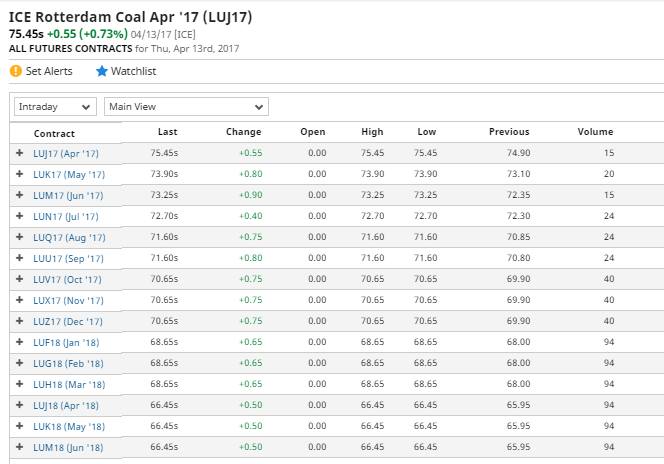Image resolution: width=664 pixels, height=464 pixels.
Task: Open the Main View dropdown
Action: pos(186,106)
